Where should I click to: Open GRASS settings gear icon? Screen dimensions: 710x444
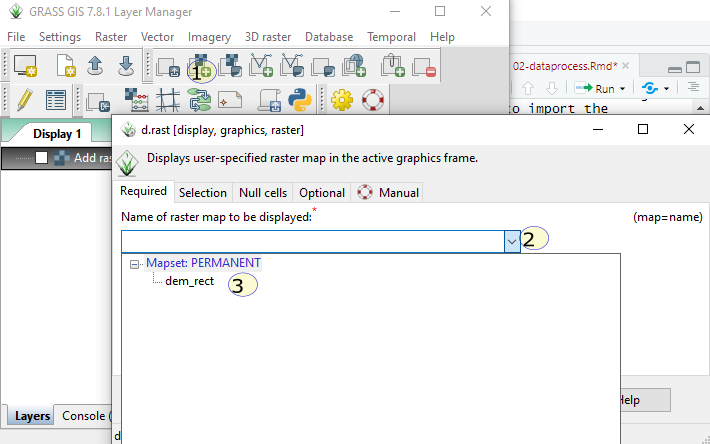click(x=343, y=100)
